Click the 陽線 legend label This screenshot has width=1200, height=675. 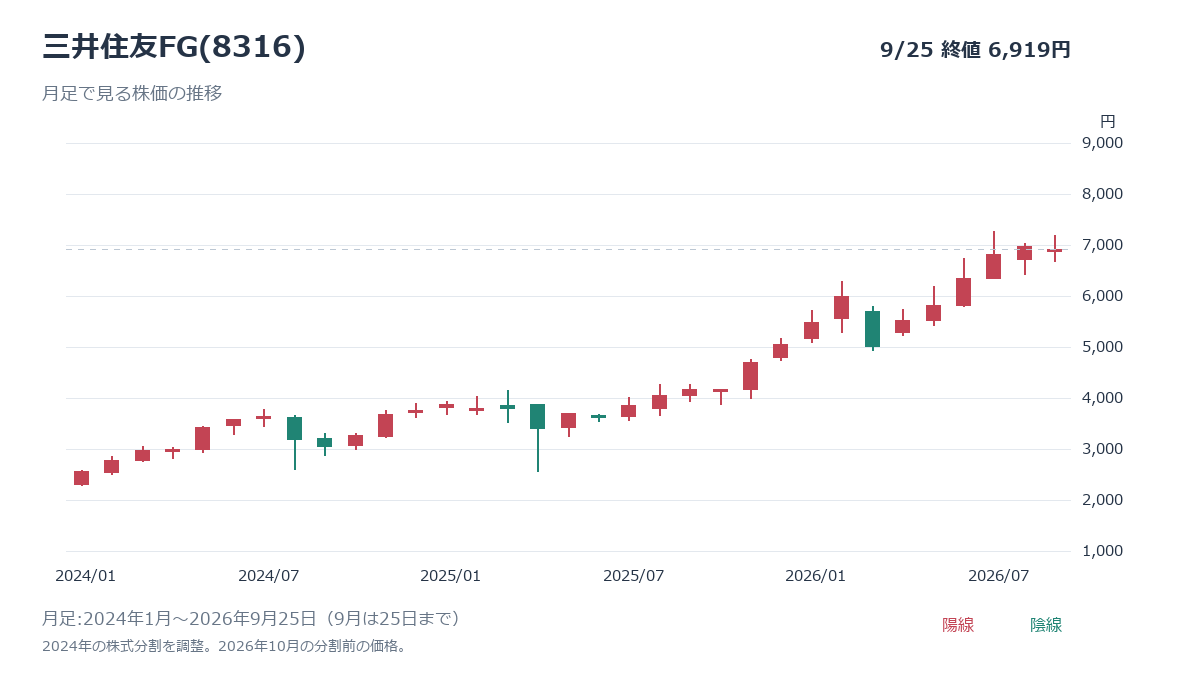coord(958,625)
